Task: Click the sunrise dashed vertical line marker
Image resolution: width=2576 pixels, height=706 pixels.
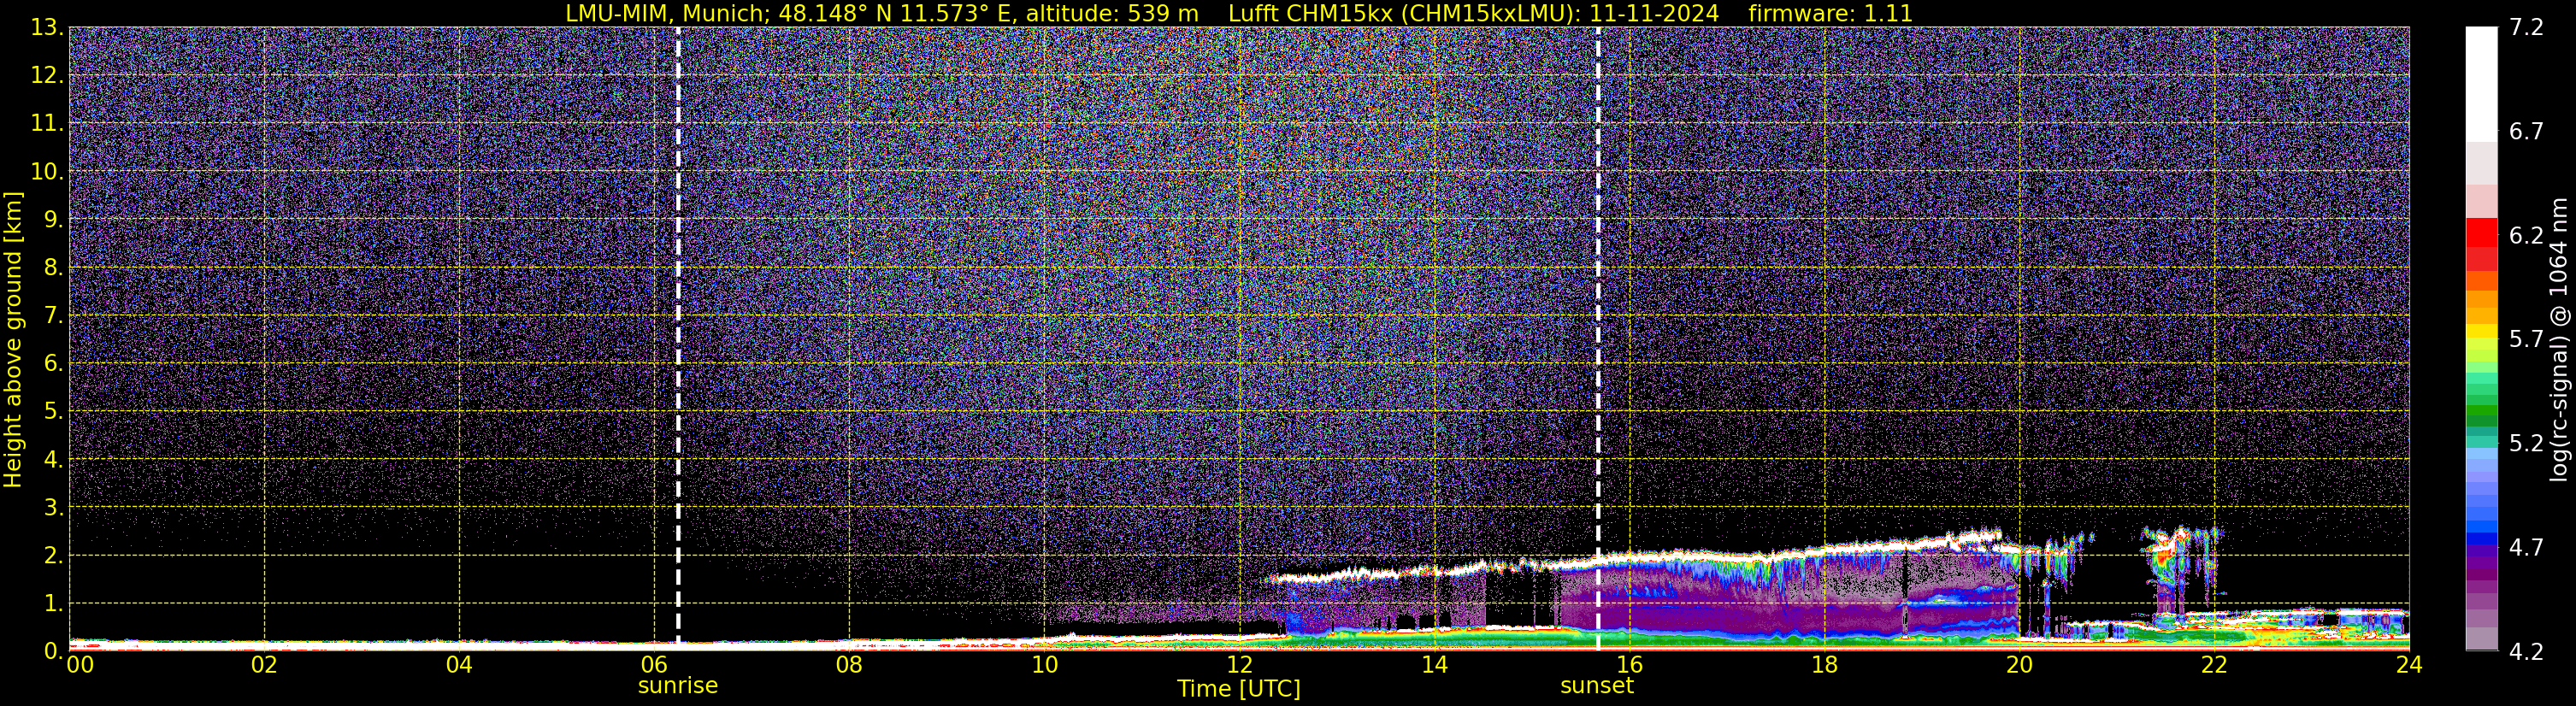Action: coord(678,338)
